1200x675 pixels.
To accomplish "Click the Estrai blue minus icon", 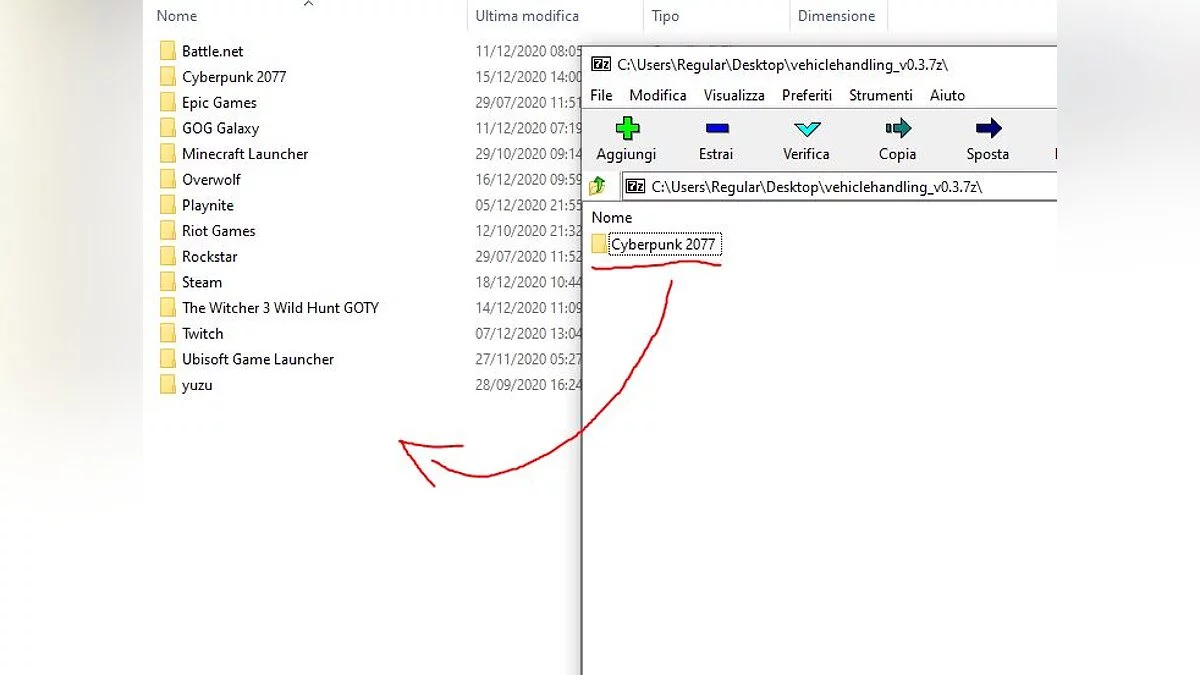I will click(x=717, y=128).
